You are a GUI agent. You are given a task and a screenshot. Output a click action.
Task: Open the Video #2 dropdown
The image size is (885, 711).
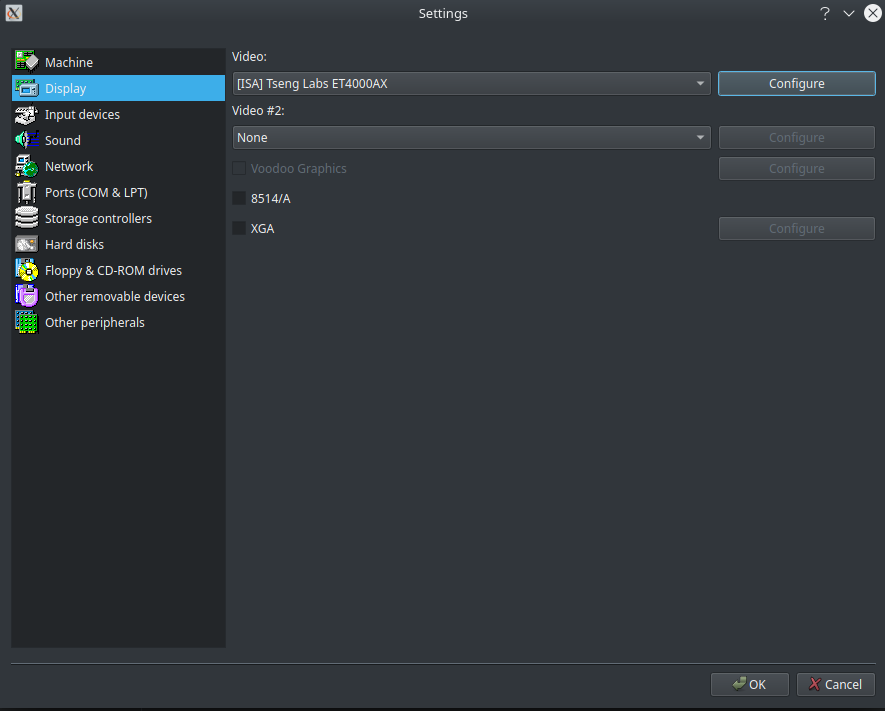point(471,138)
